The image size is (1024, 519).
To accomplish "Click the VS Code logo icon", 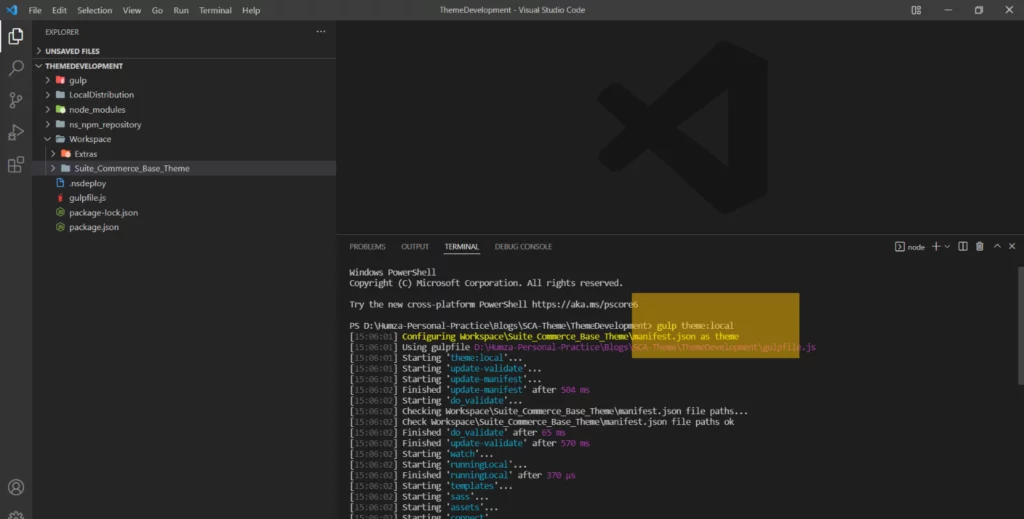I will click(x=12, y=10).
